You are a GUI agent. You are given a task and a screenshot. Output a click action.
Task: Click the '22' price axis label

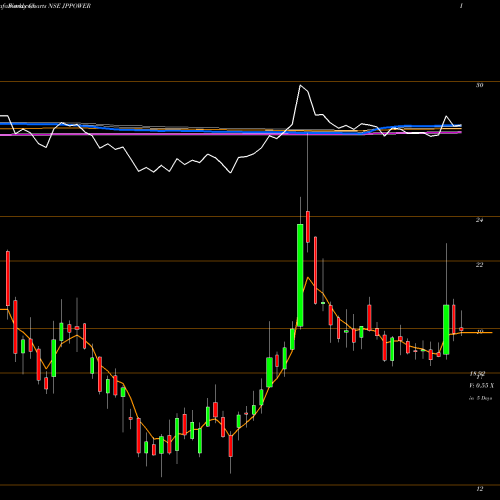pyautogui.click(x=479, y=265)
